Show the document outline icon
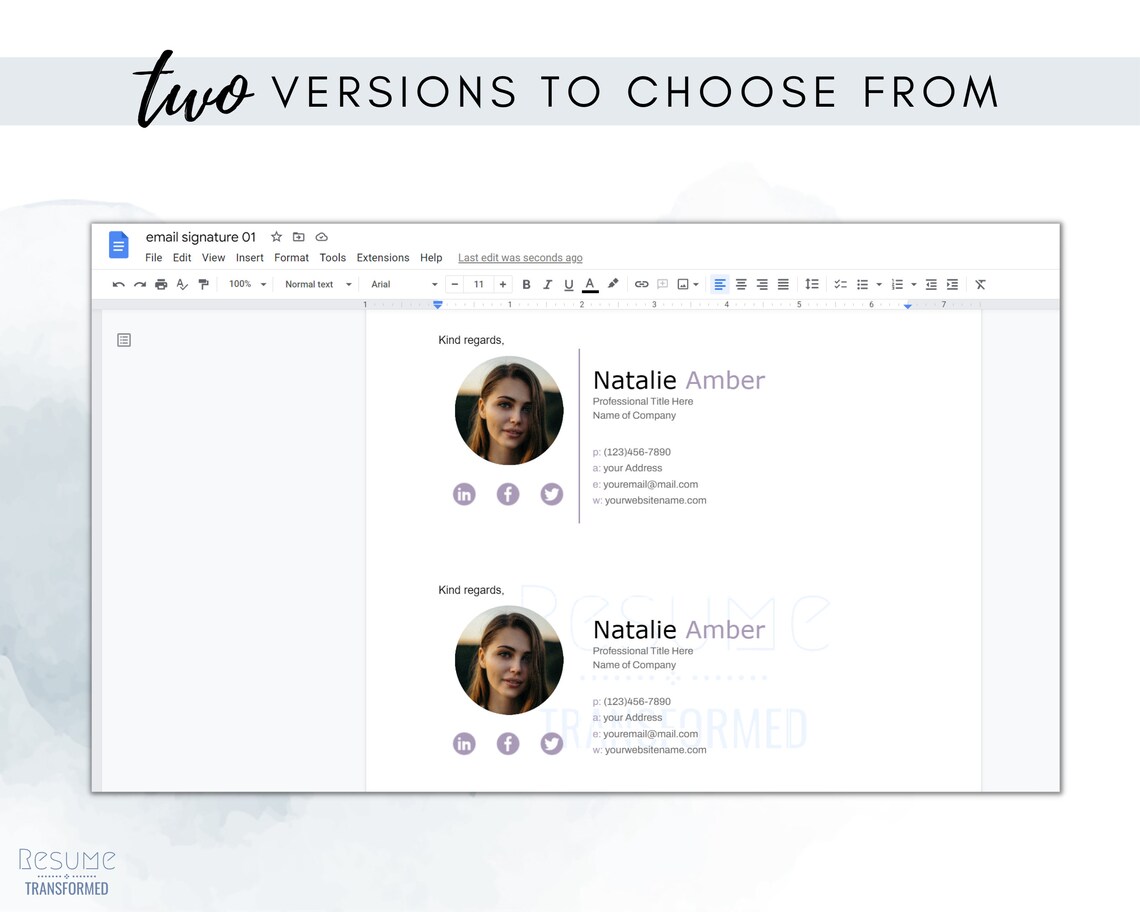This screenshot has width=1140, height=912. pos(124,339)
